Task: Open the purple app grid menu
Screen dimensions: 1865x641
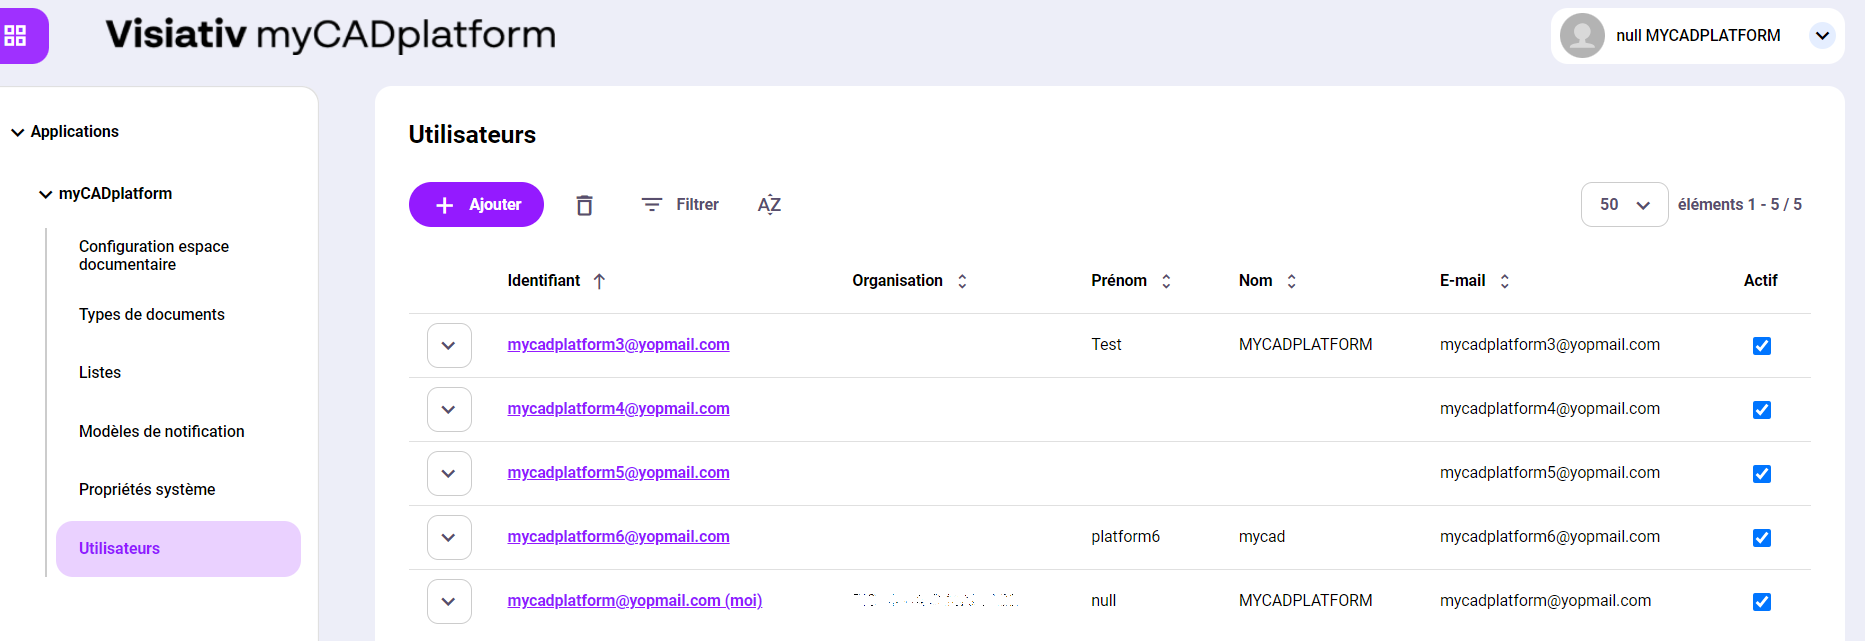Action: (16, 36)
